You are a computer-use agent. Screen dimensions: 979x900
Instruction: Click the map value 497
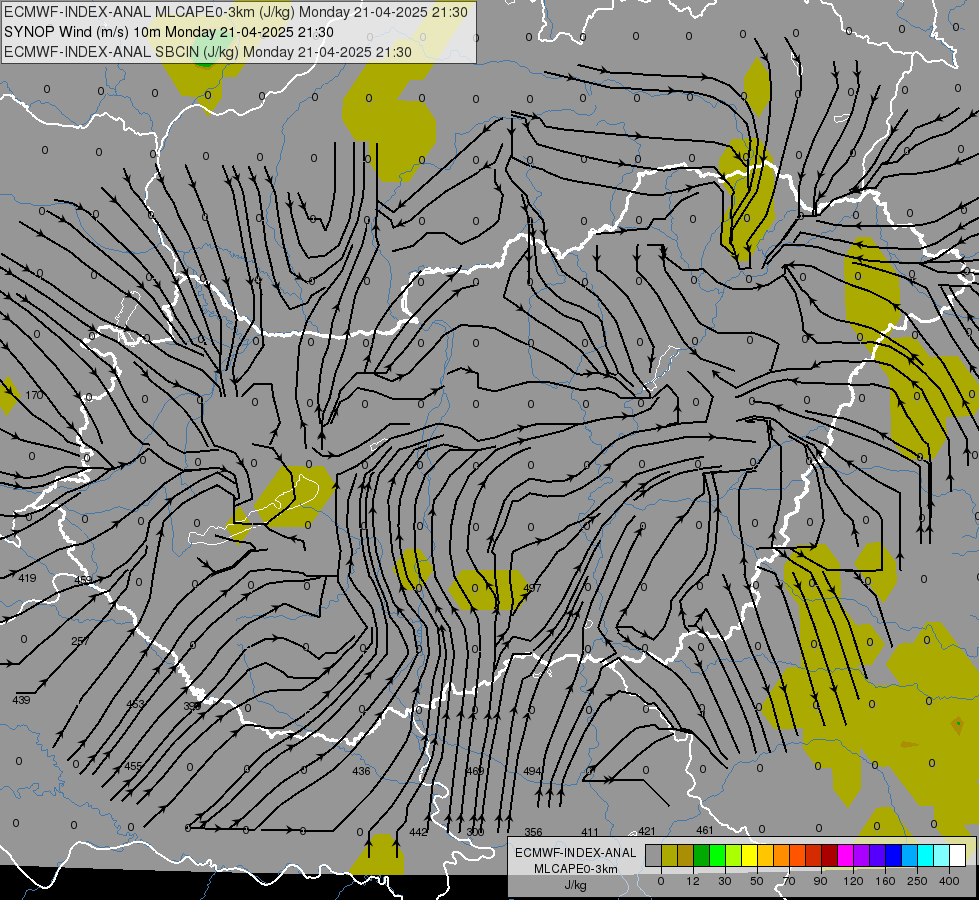click(533, 588)
